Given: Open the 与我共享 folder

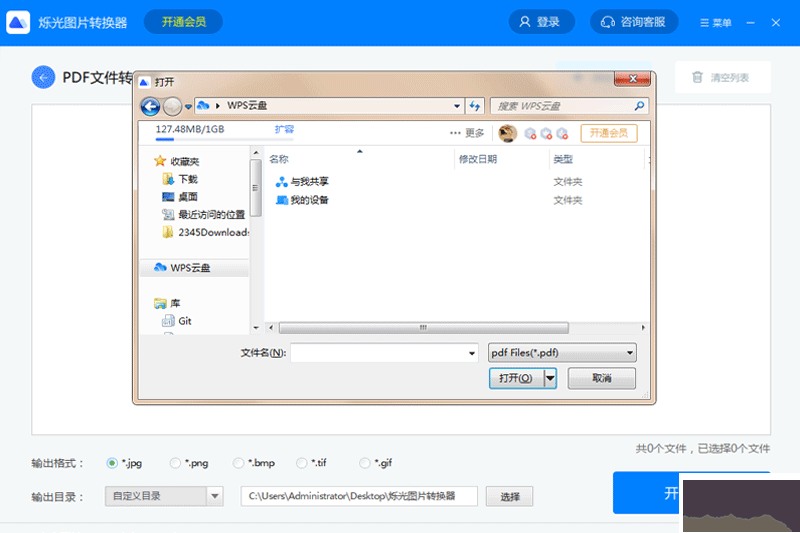Looking at the screenshot, I should click(x=302, y=182).
